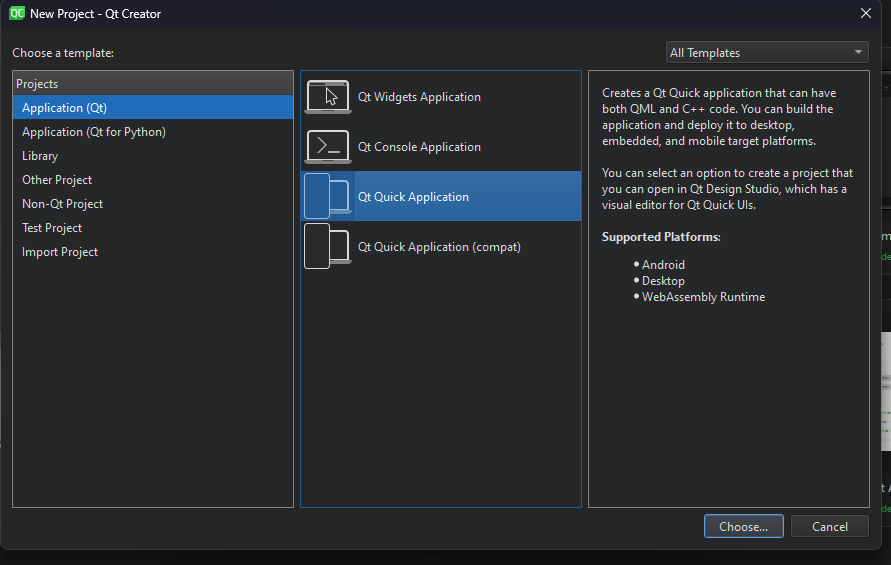Open the All Templates dropdown
The height and width of the screenshot is (565, 891).
pos(767,52)
